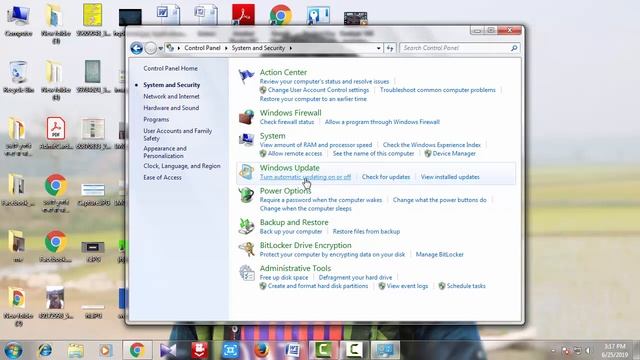The height and width of the screenshot is (360, 640).
Task: Expand the arrow after Control Panel breadcrumb
Action: [x=226, y=48]
